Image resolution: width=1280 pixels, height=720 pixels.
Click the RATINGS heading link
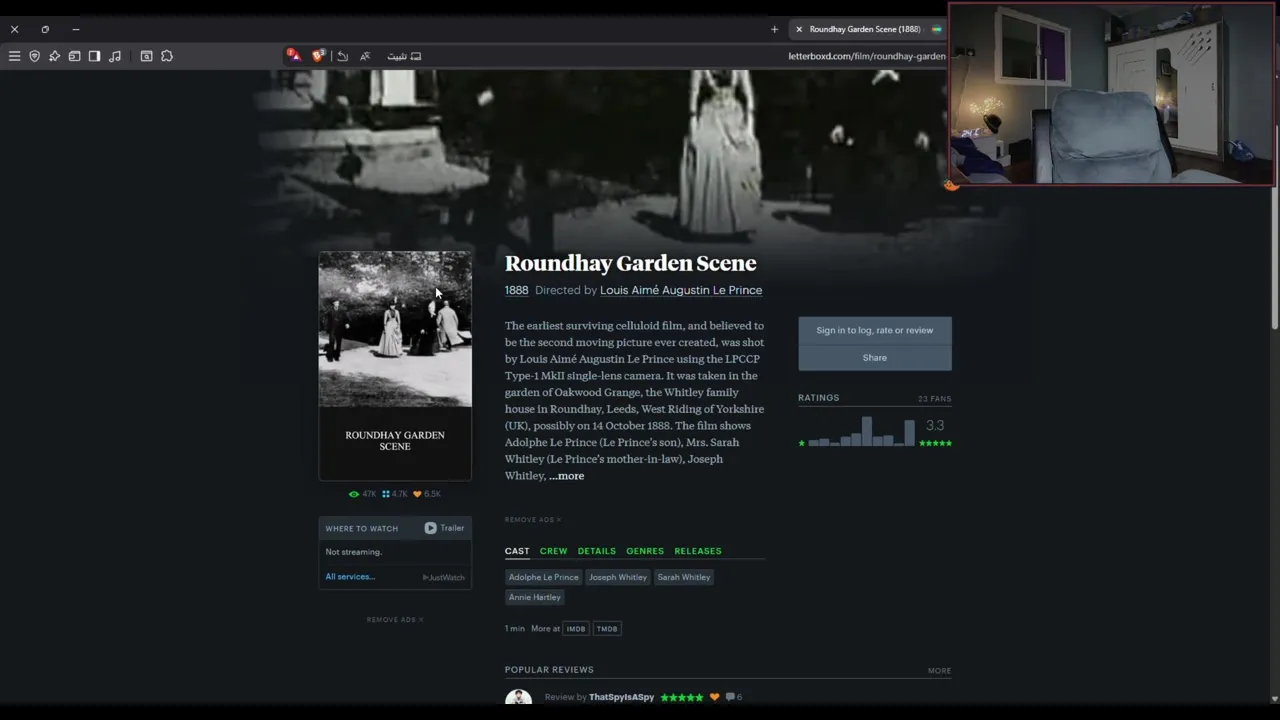coord(819,398)
